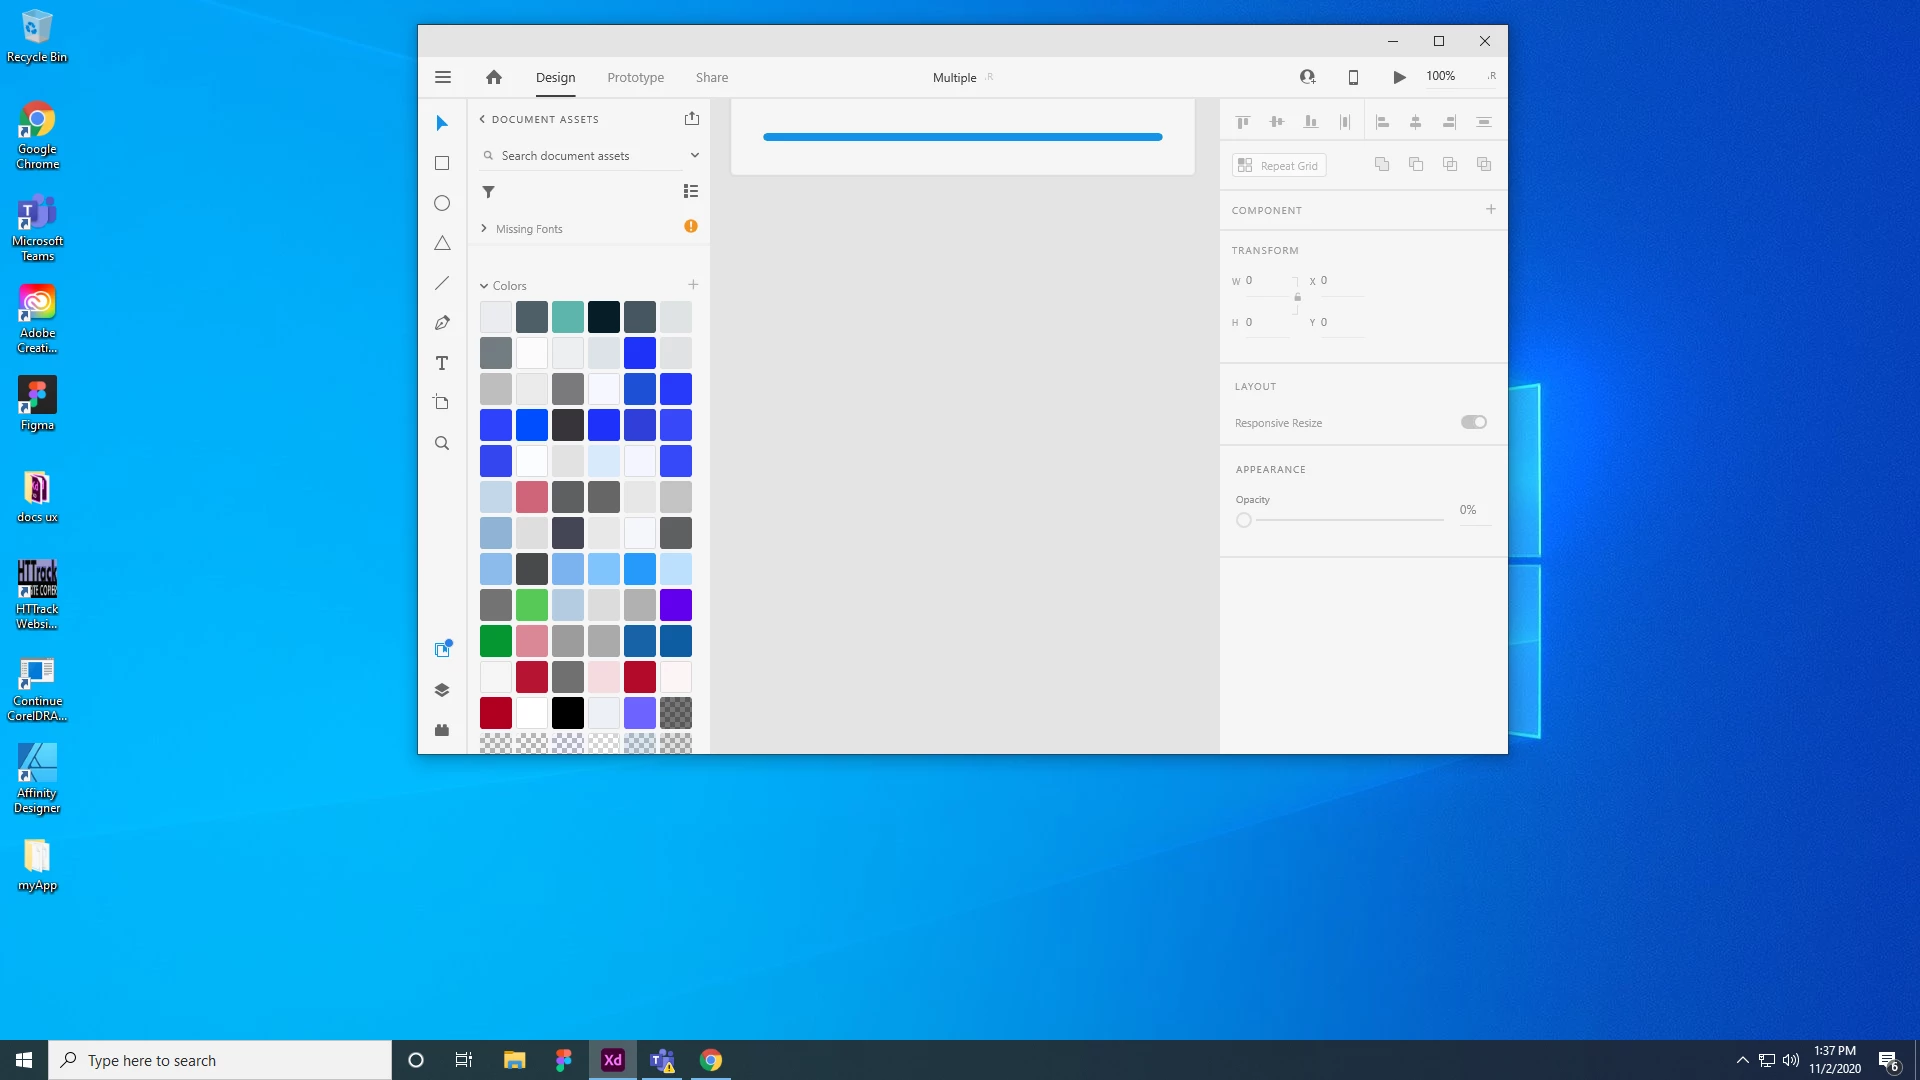
Task: Select the Pen tool
Action: coord(442,323)
